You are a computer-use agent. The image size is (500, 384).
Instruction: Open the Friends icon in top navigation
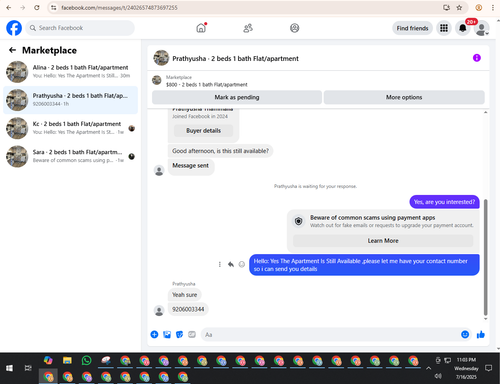pos(248,28)
